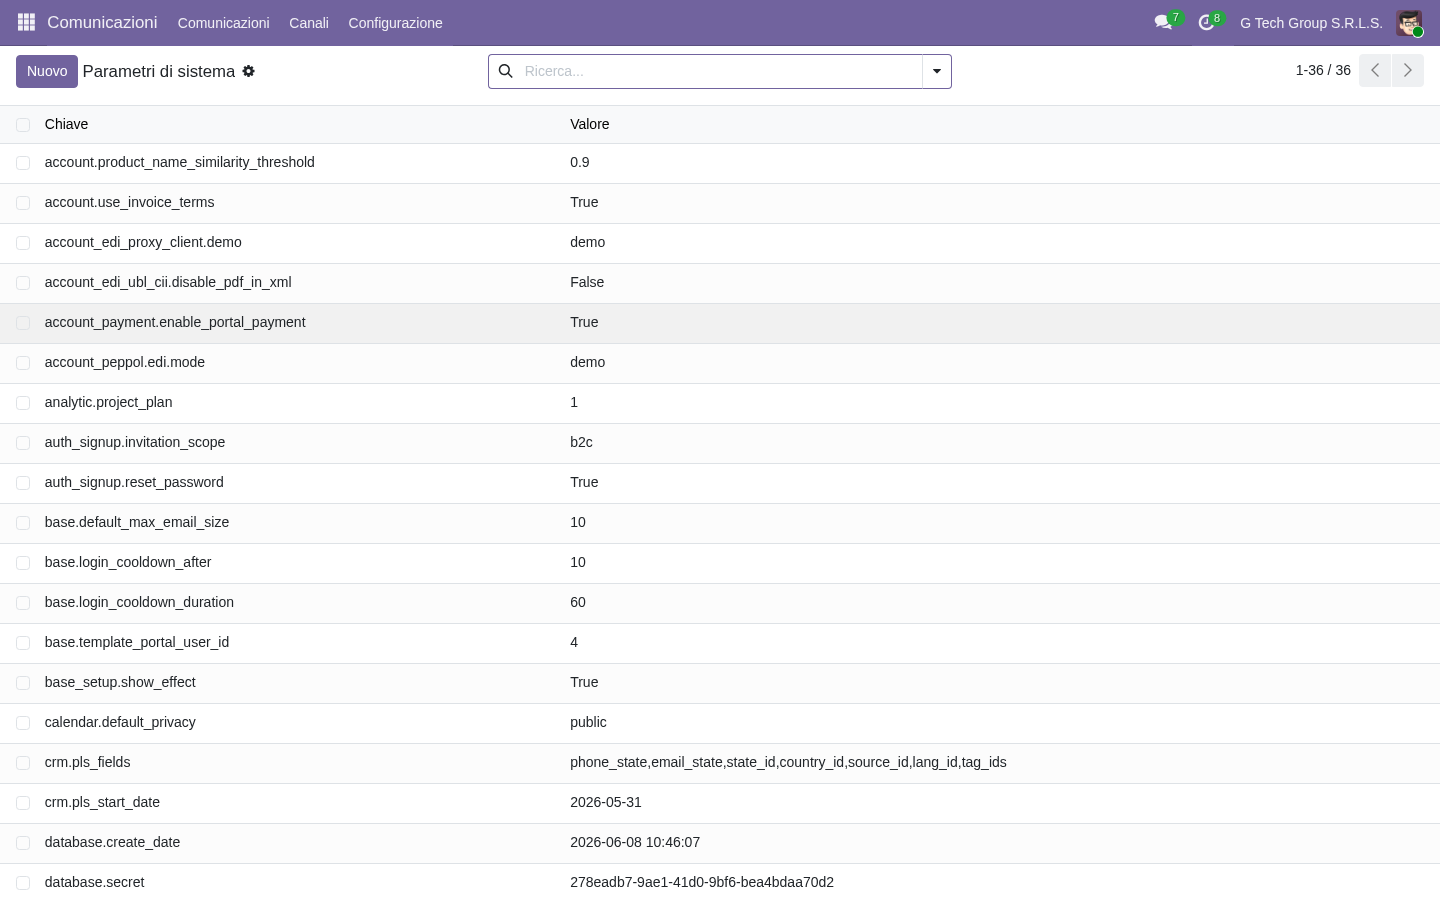Open the database.create_date record

(x=112, y=842)
